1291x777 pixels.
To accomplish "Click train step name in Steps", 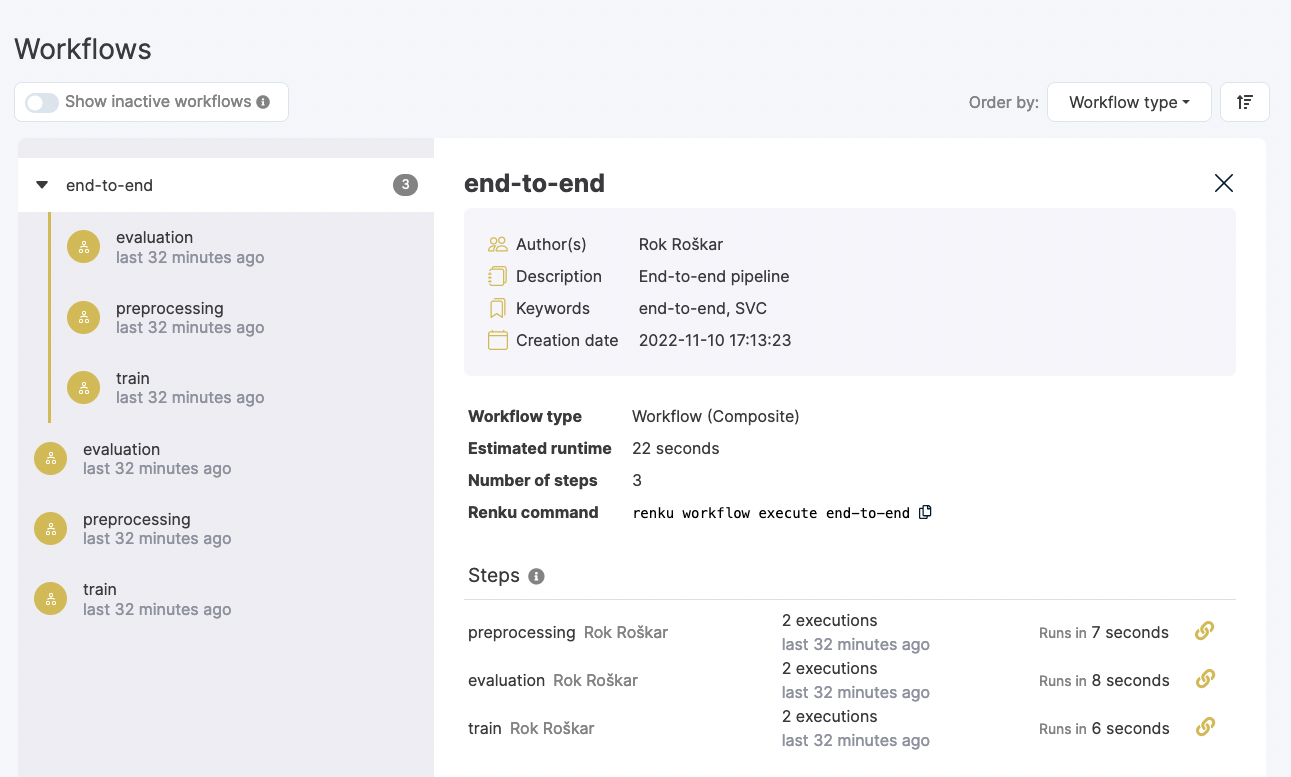I will [485, 728].
